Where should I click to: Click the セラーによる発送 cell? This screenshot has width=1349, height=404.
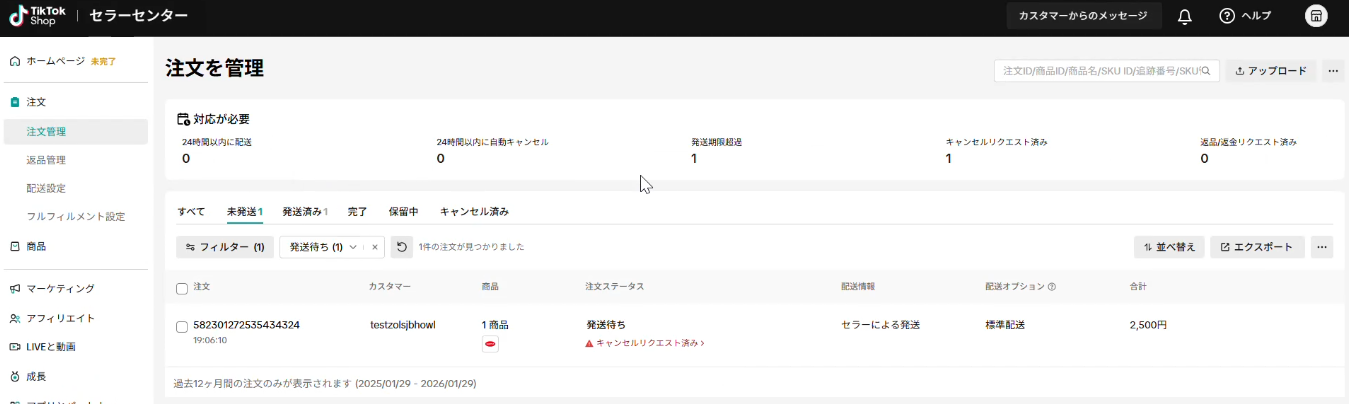(881, 325)
